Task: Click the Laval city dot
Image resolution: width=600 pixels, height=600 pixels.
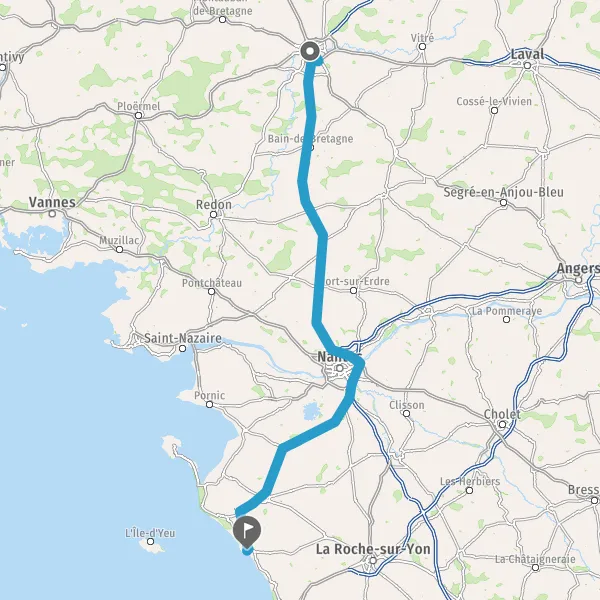Action: click(527, 65)
